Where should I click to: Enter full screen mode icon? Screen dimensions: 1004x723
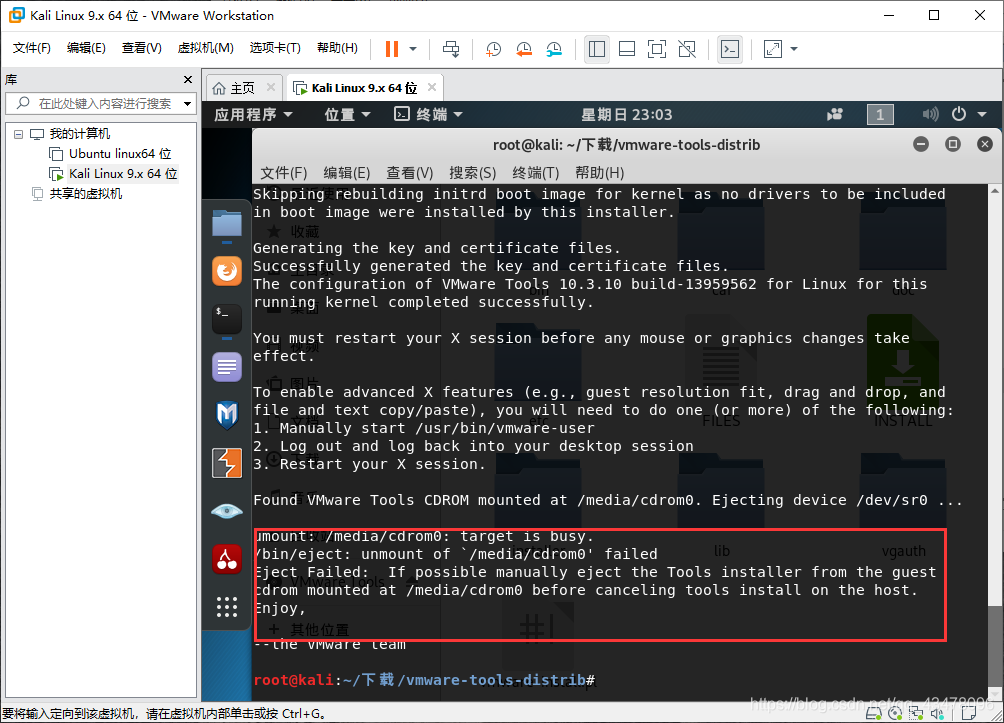click(x=657, y=49)
